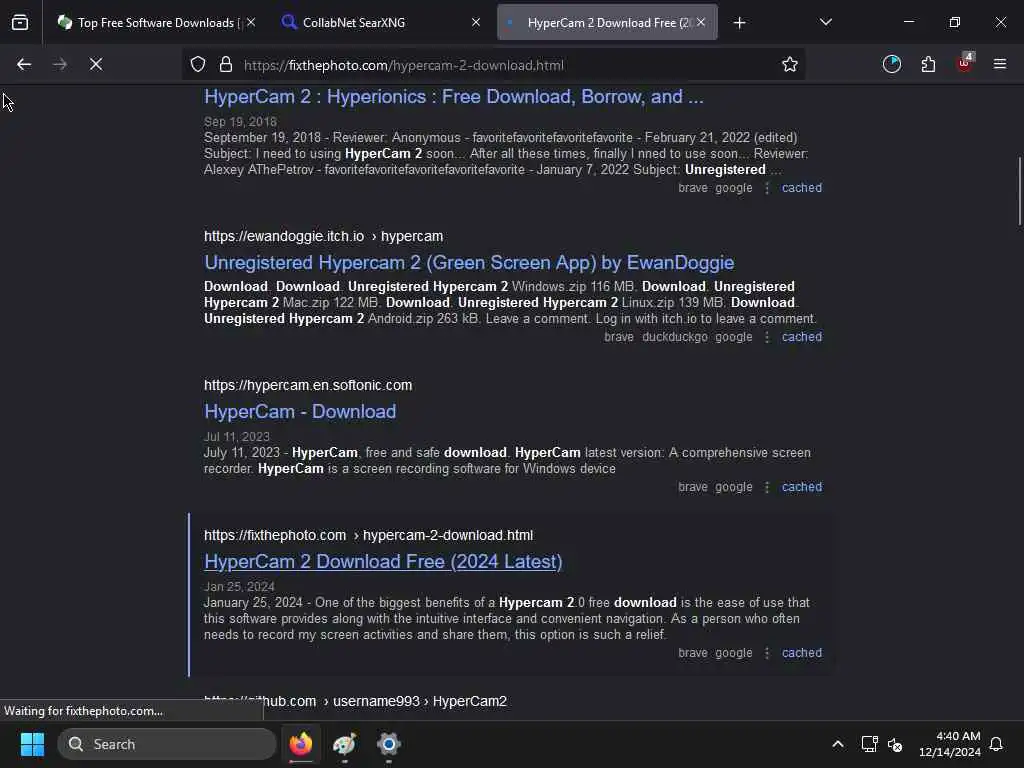Click ewandoggie.itch.io result URL

tap(323, 236)
